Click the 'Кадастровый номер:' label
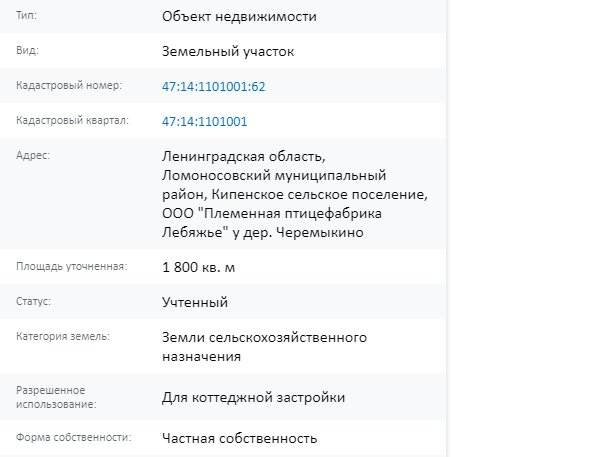 (x=69, y=85)
